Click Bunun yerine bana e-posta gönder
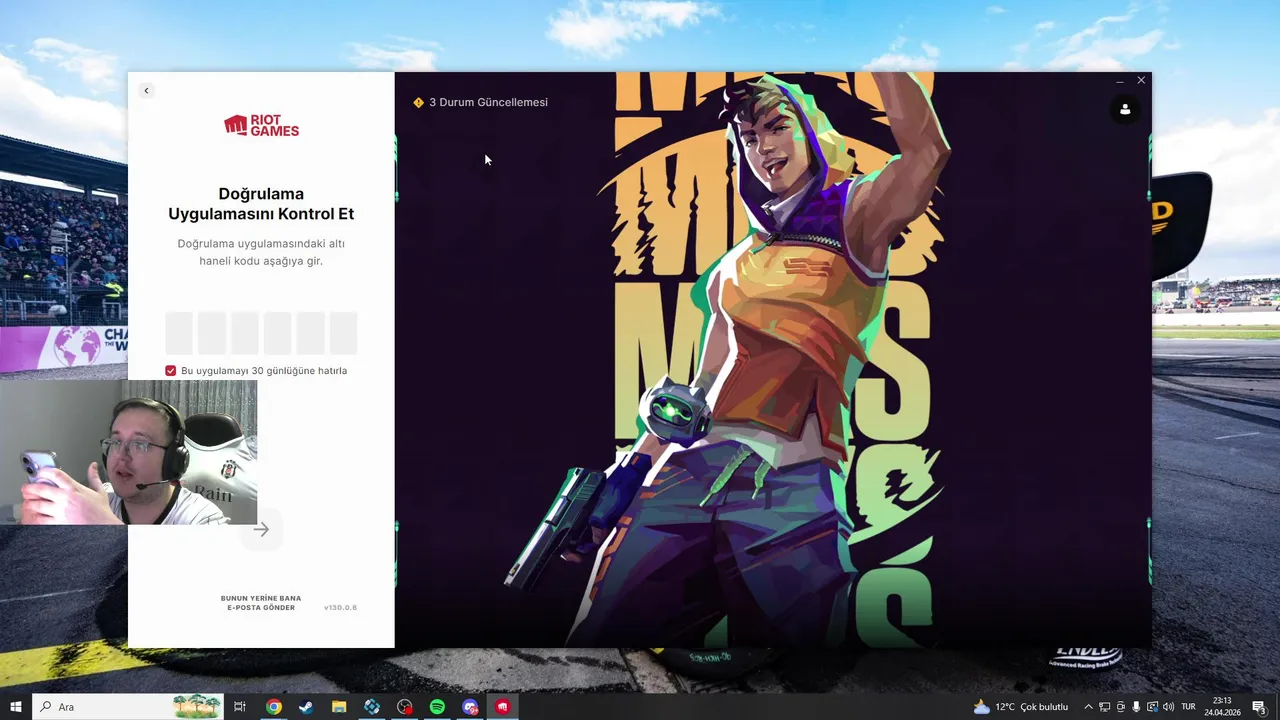The width and height of the screenshot is (1280, 720). click(261, 603)
